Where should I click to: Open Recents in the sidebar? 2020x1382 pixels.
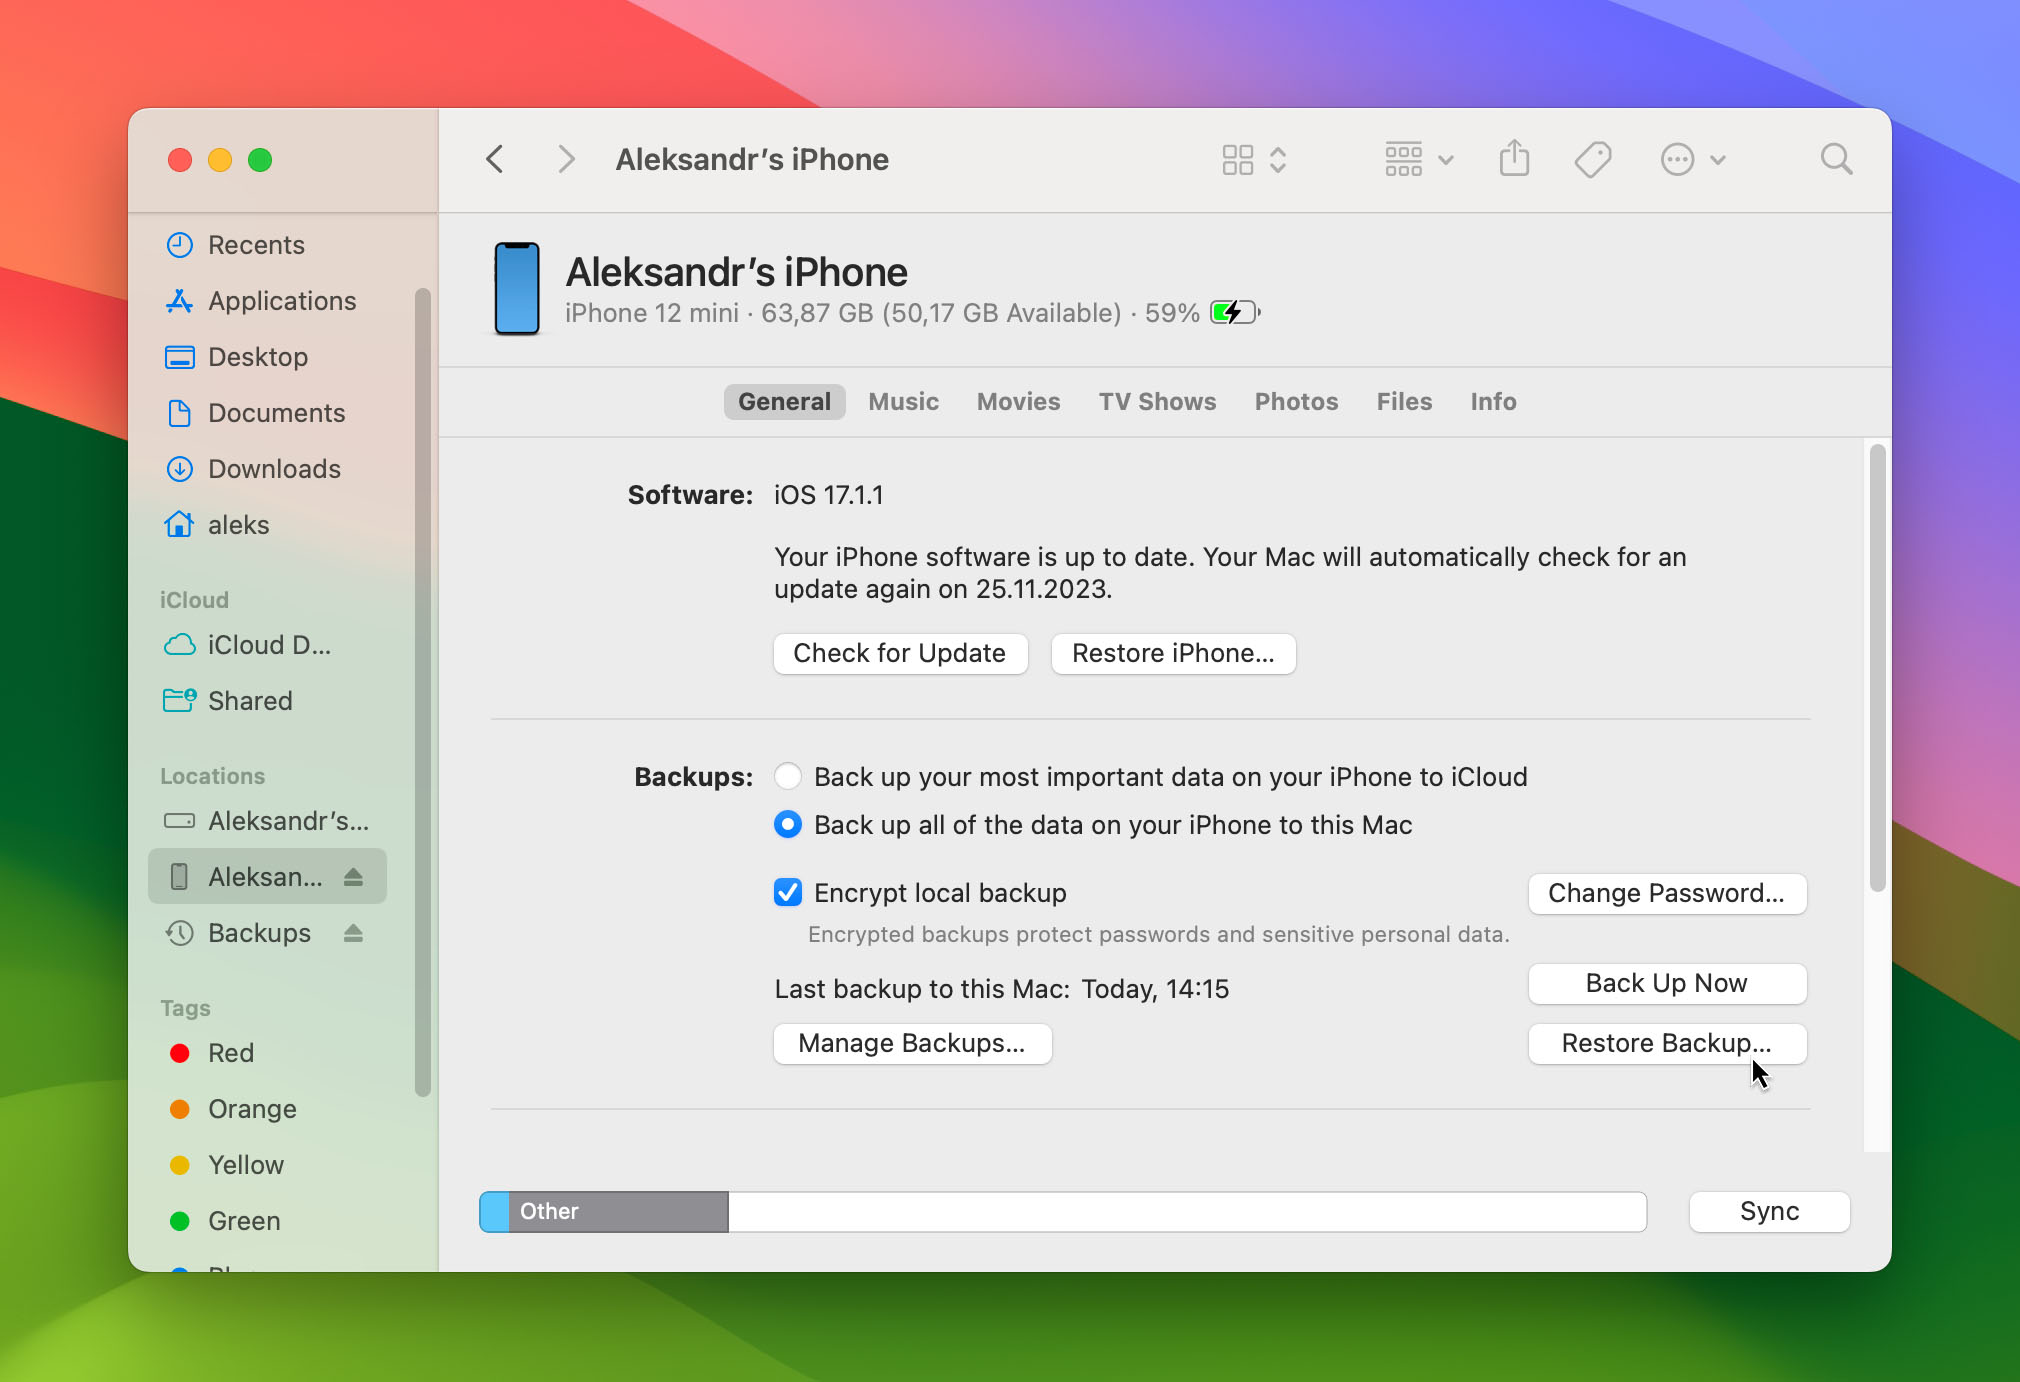(x=267, y=245)
